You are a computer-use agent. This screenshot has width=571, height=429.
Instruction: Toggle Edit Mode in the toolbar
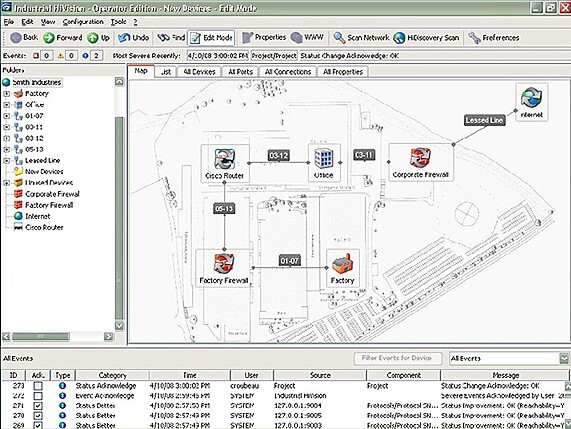point(211,38)
